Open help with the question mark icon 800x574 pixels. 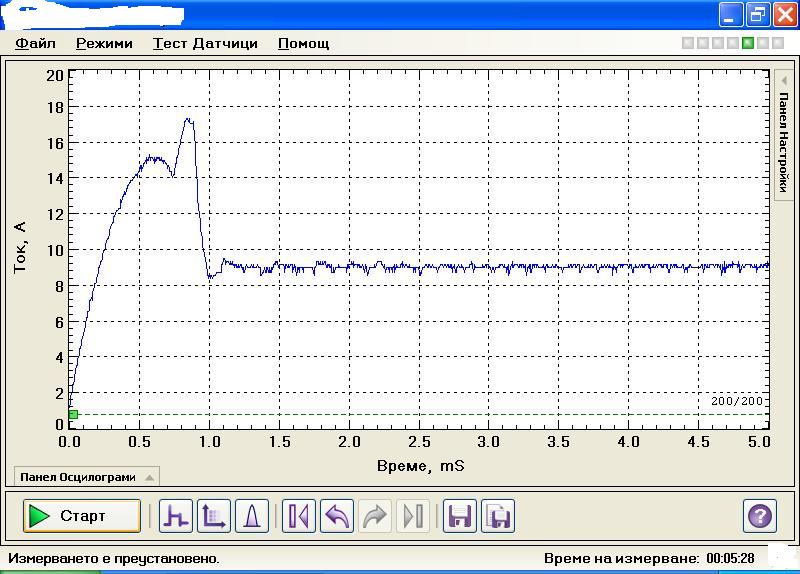pyautogui.click(x=760, y=516)
